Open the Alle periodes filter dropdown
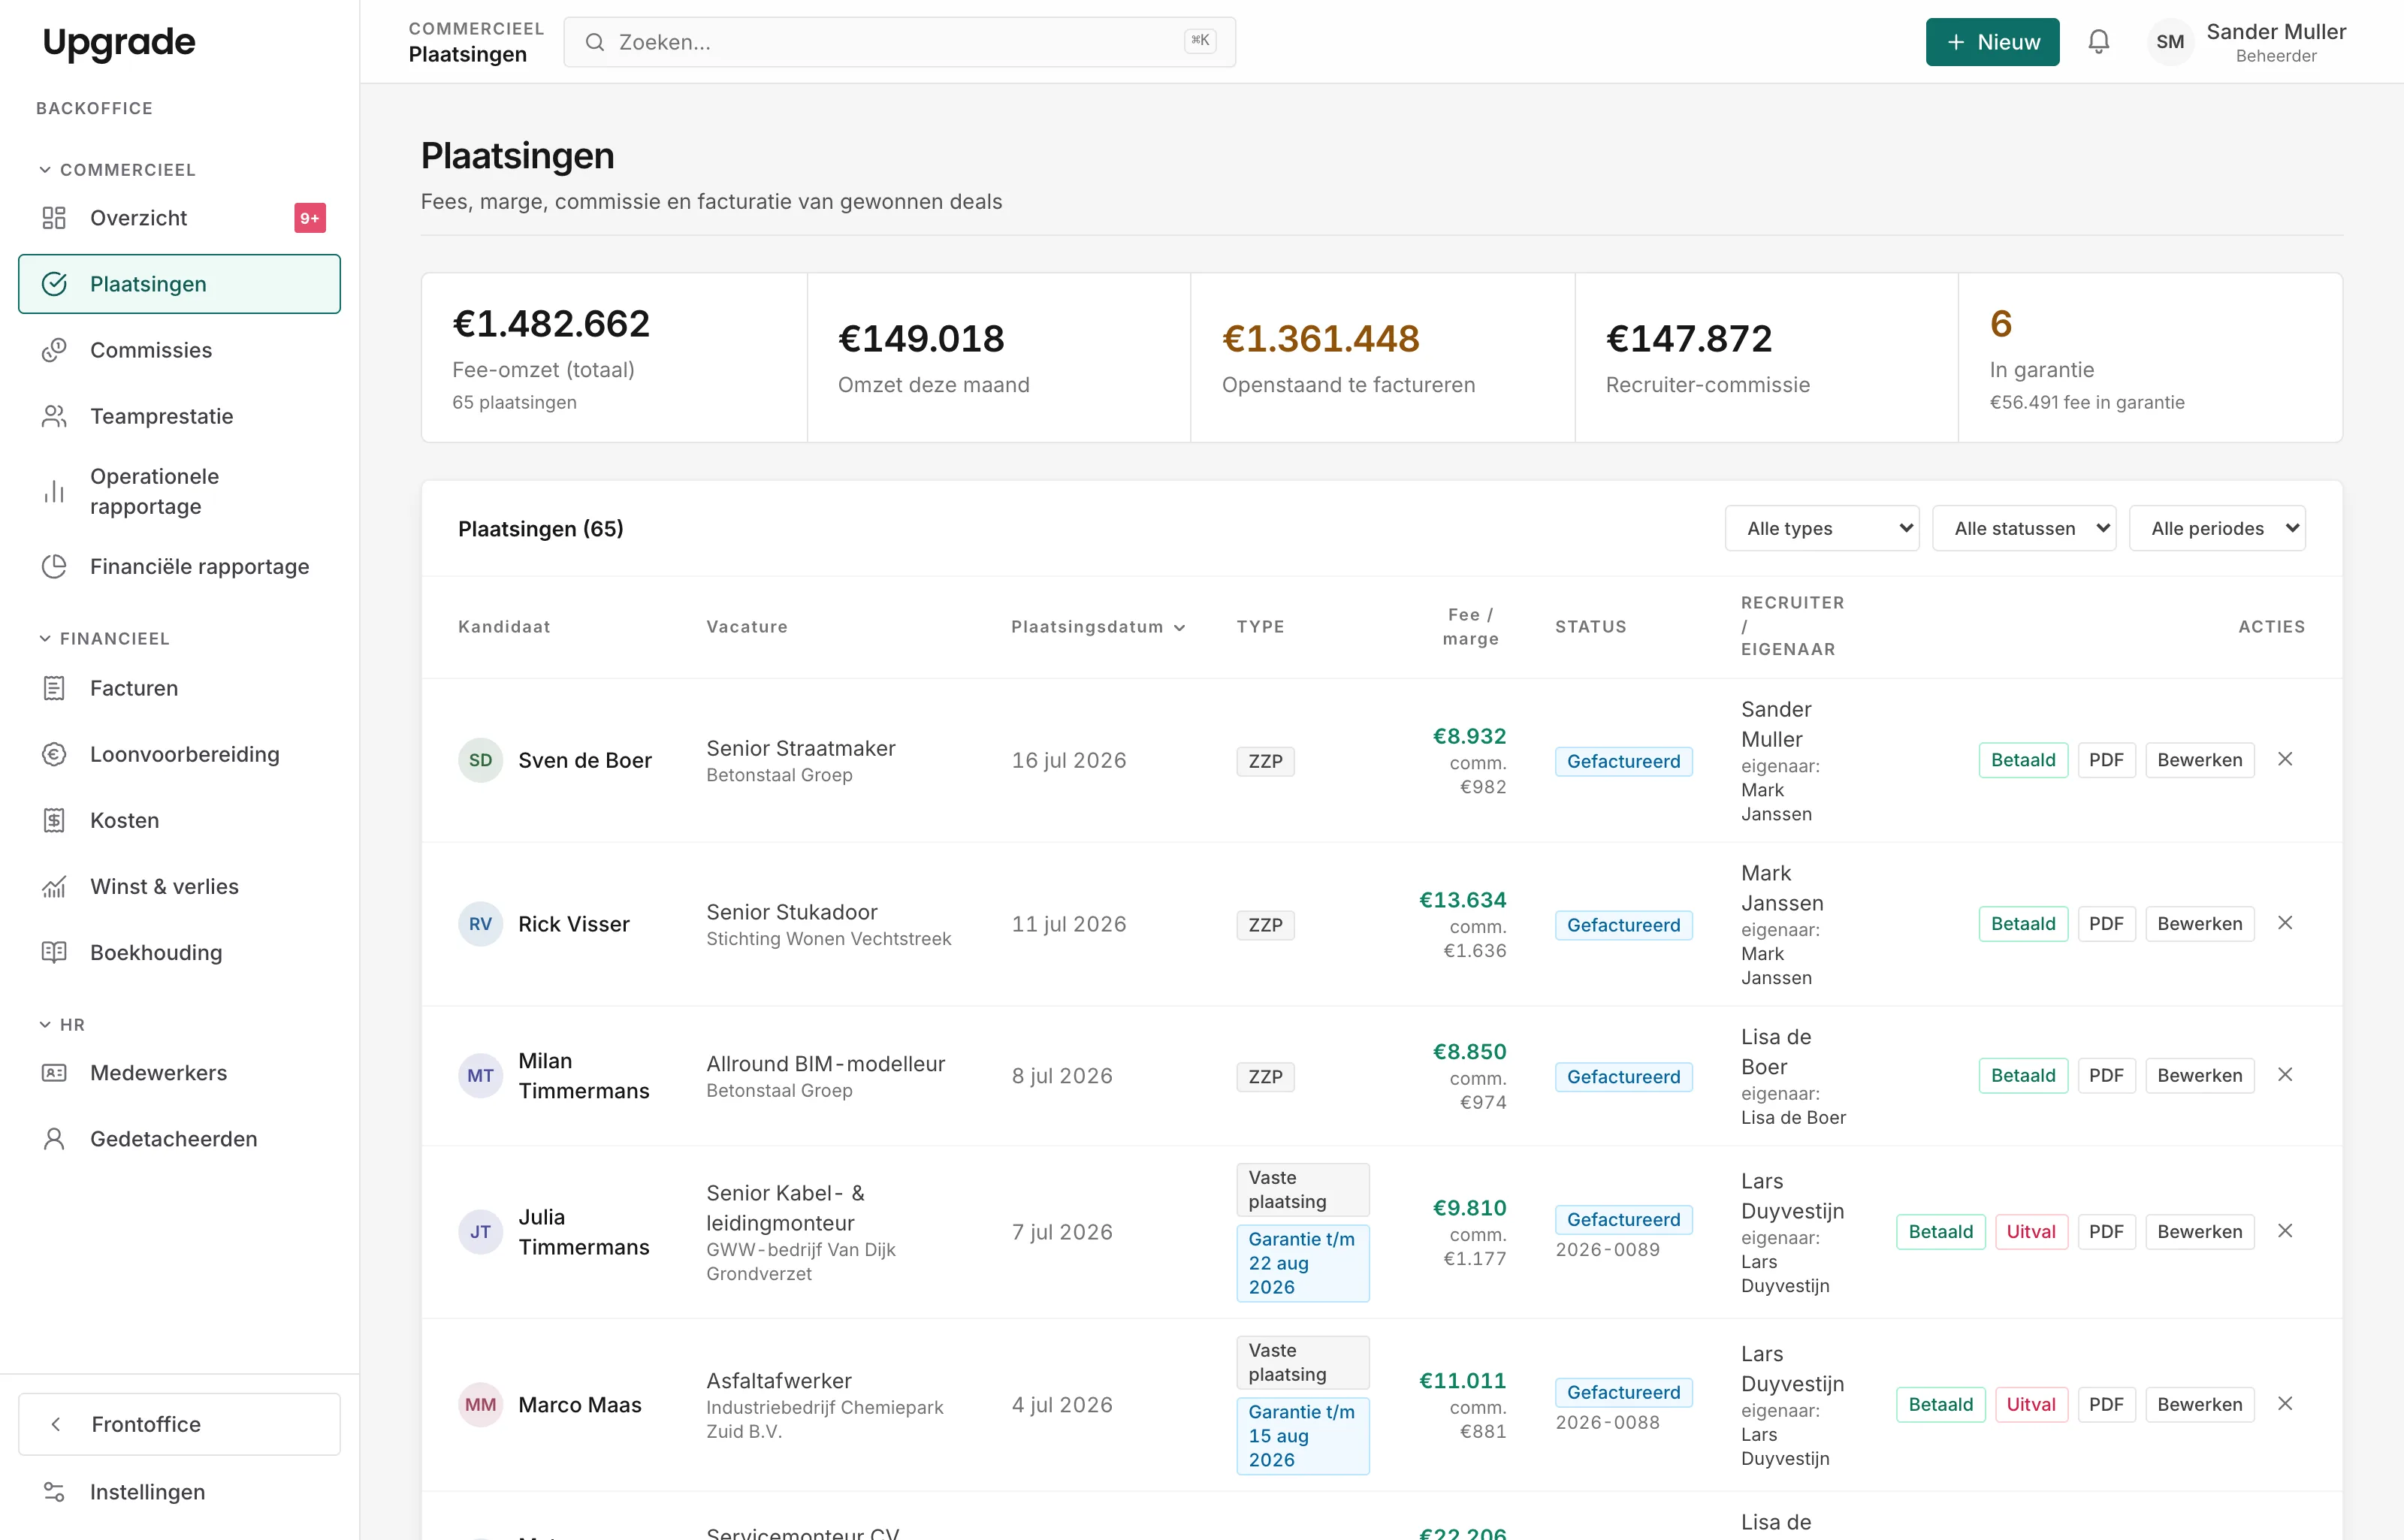The width and height of the screenshot is (2404, 1540). click(x=2217, y=528)
